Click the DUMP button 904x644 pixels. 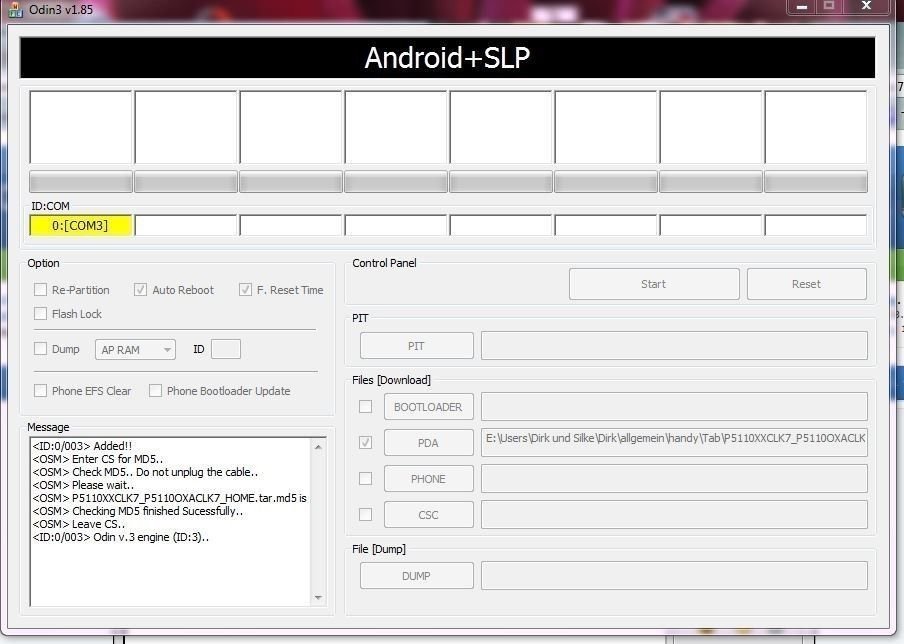click(417, 575)
